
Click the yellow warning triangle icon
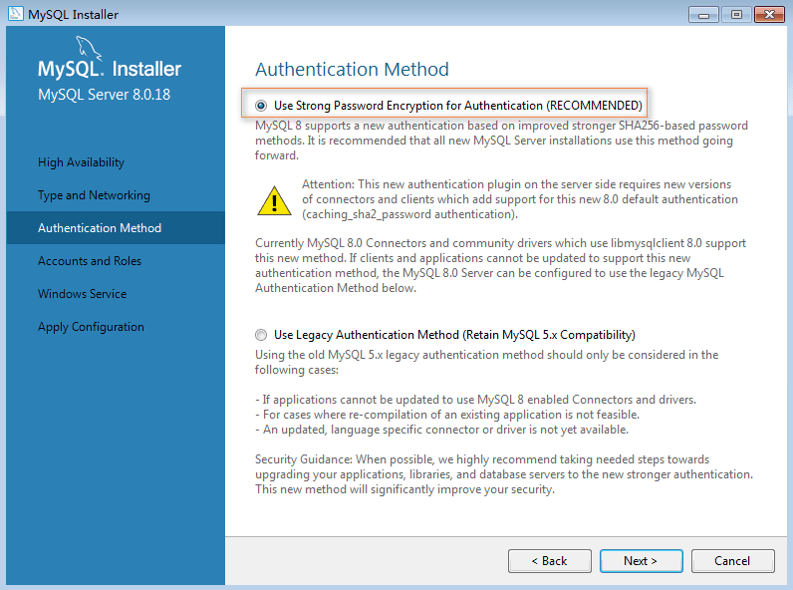(x=274, y=201)
